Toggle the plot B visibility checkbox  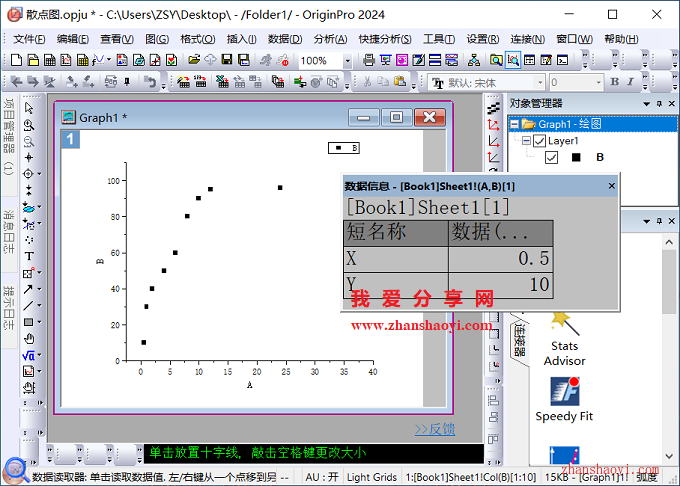tap(551, 157)
